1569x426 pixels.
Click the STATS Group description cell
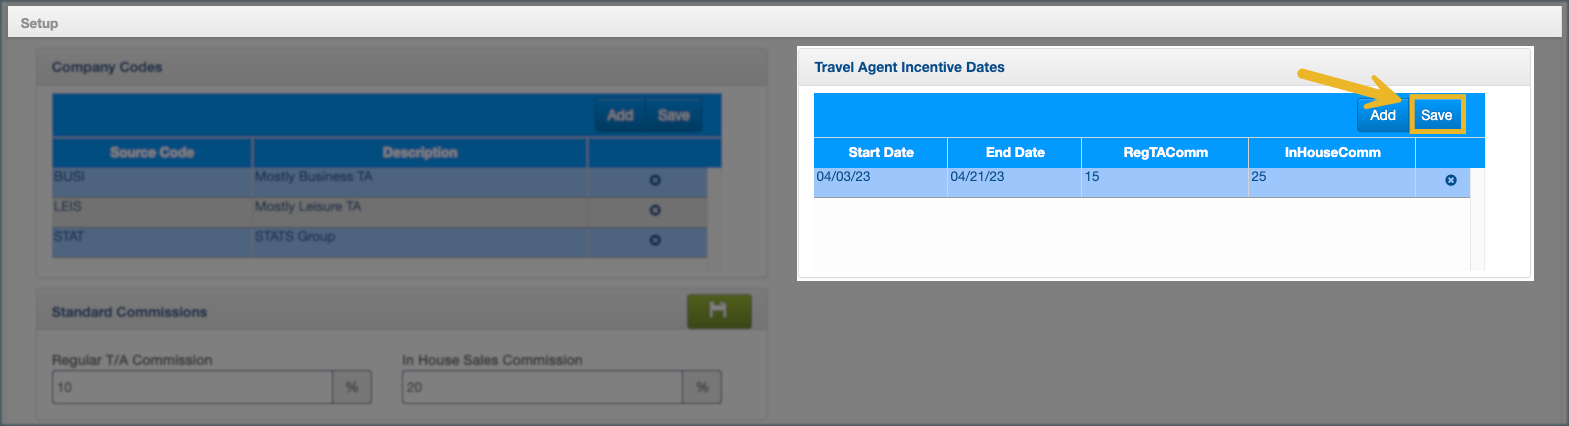click(x=419, y=241)
